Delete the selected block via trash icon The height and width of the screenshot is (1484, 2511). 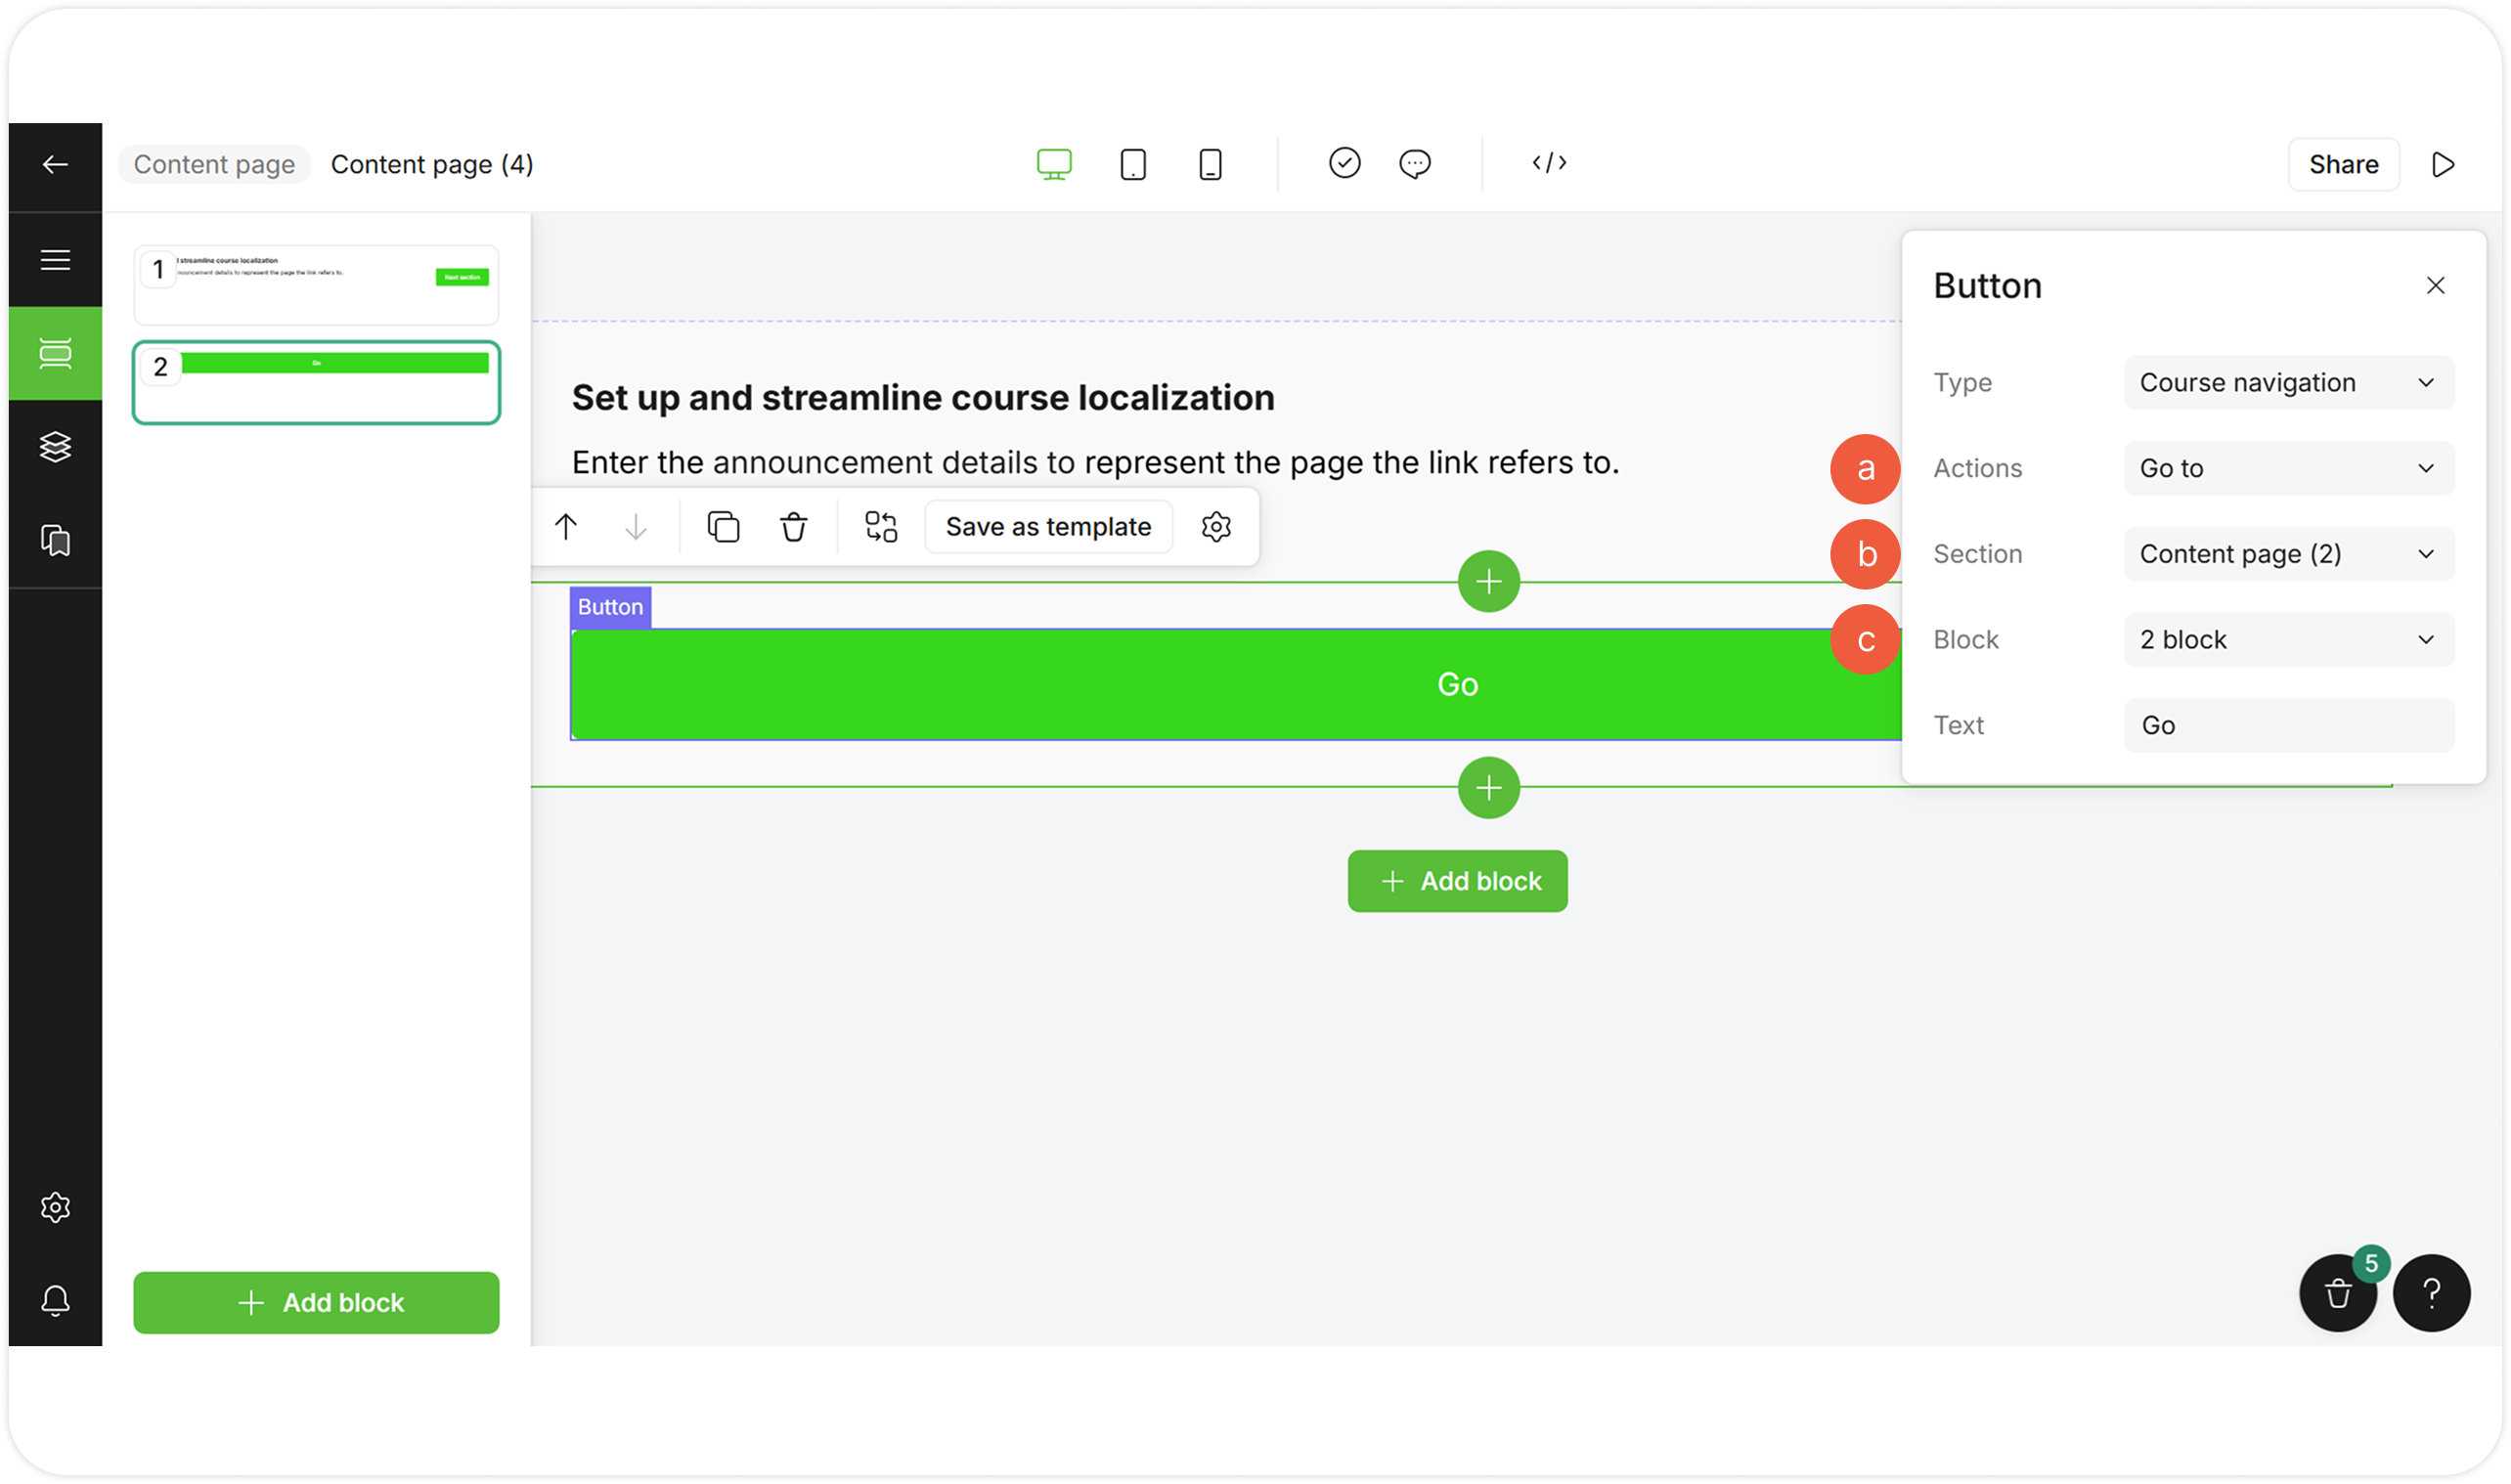[x=793, y=527]
